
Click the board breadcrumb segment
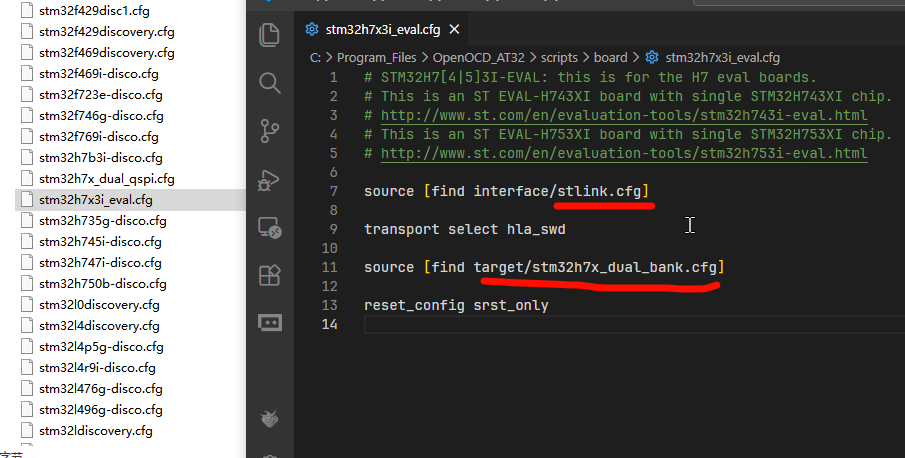[x=617, y=57]
